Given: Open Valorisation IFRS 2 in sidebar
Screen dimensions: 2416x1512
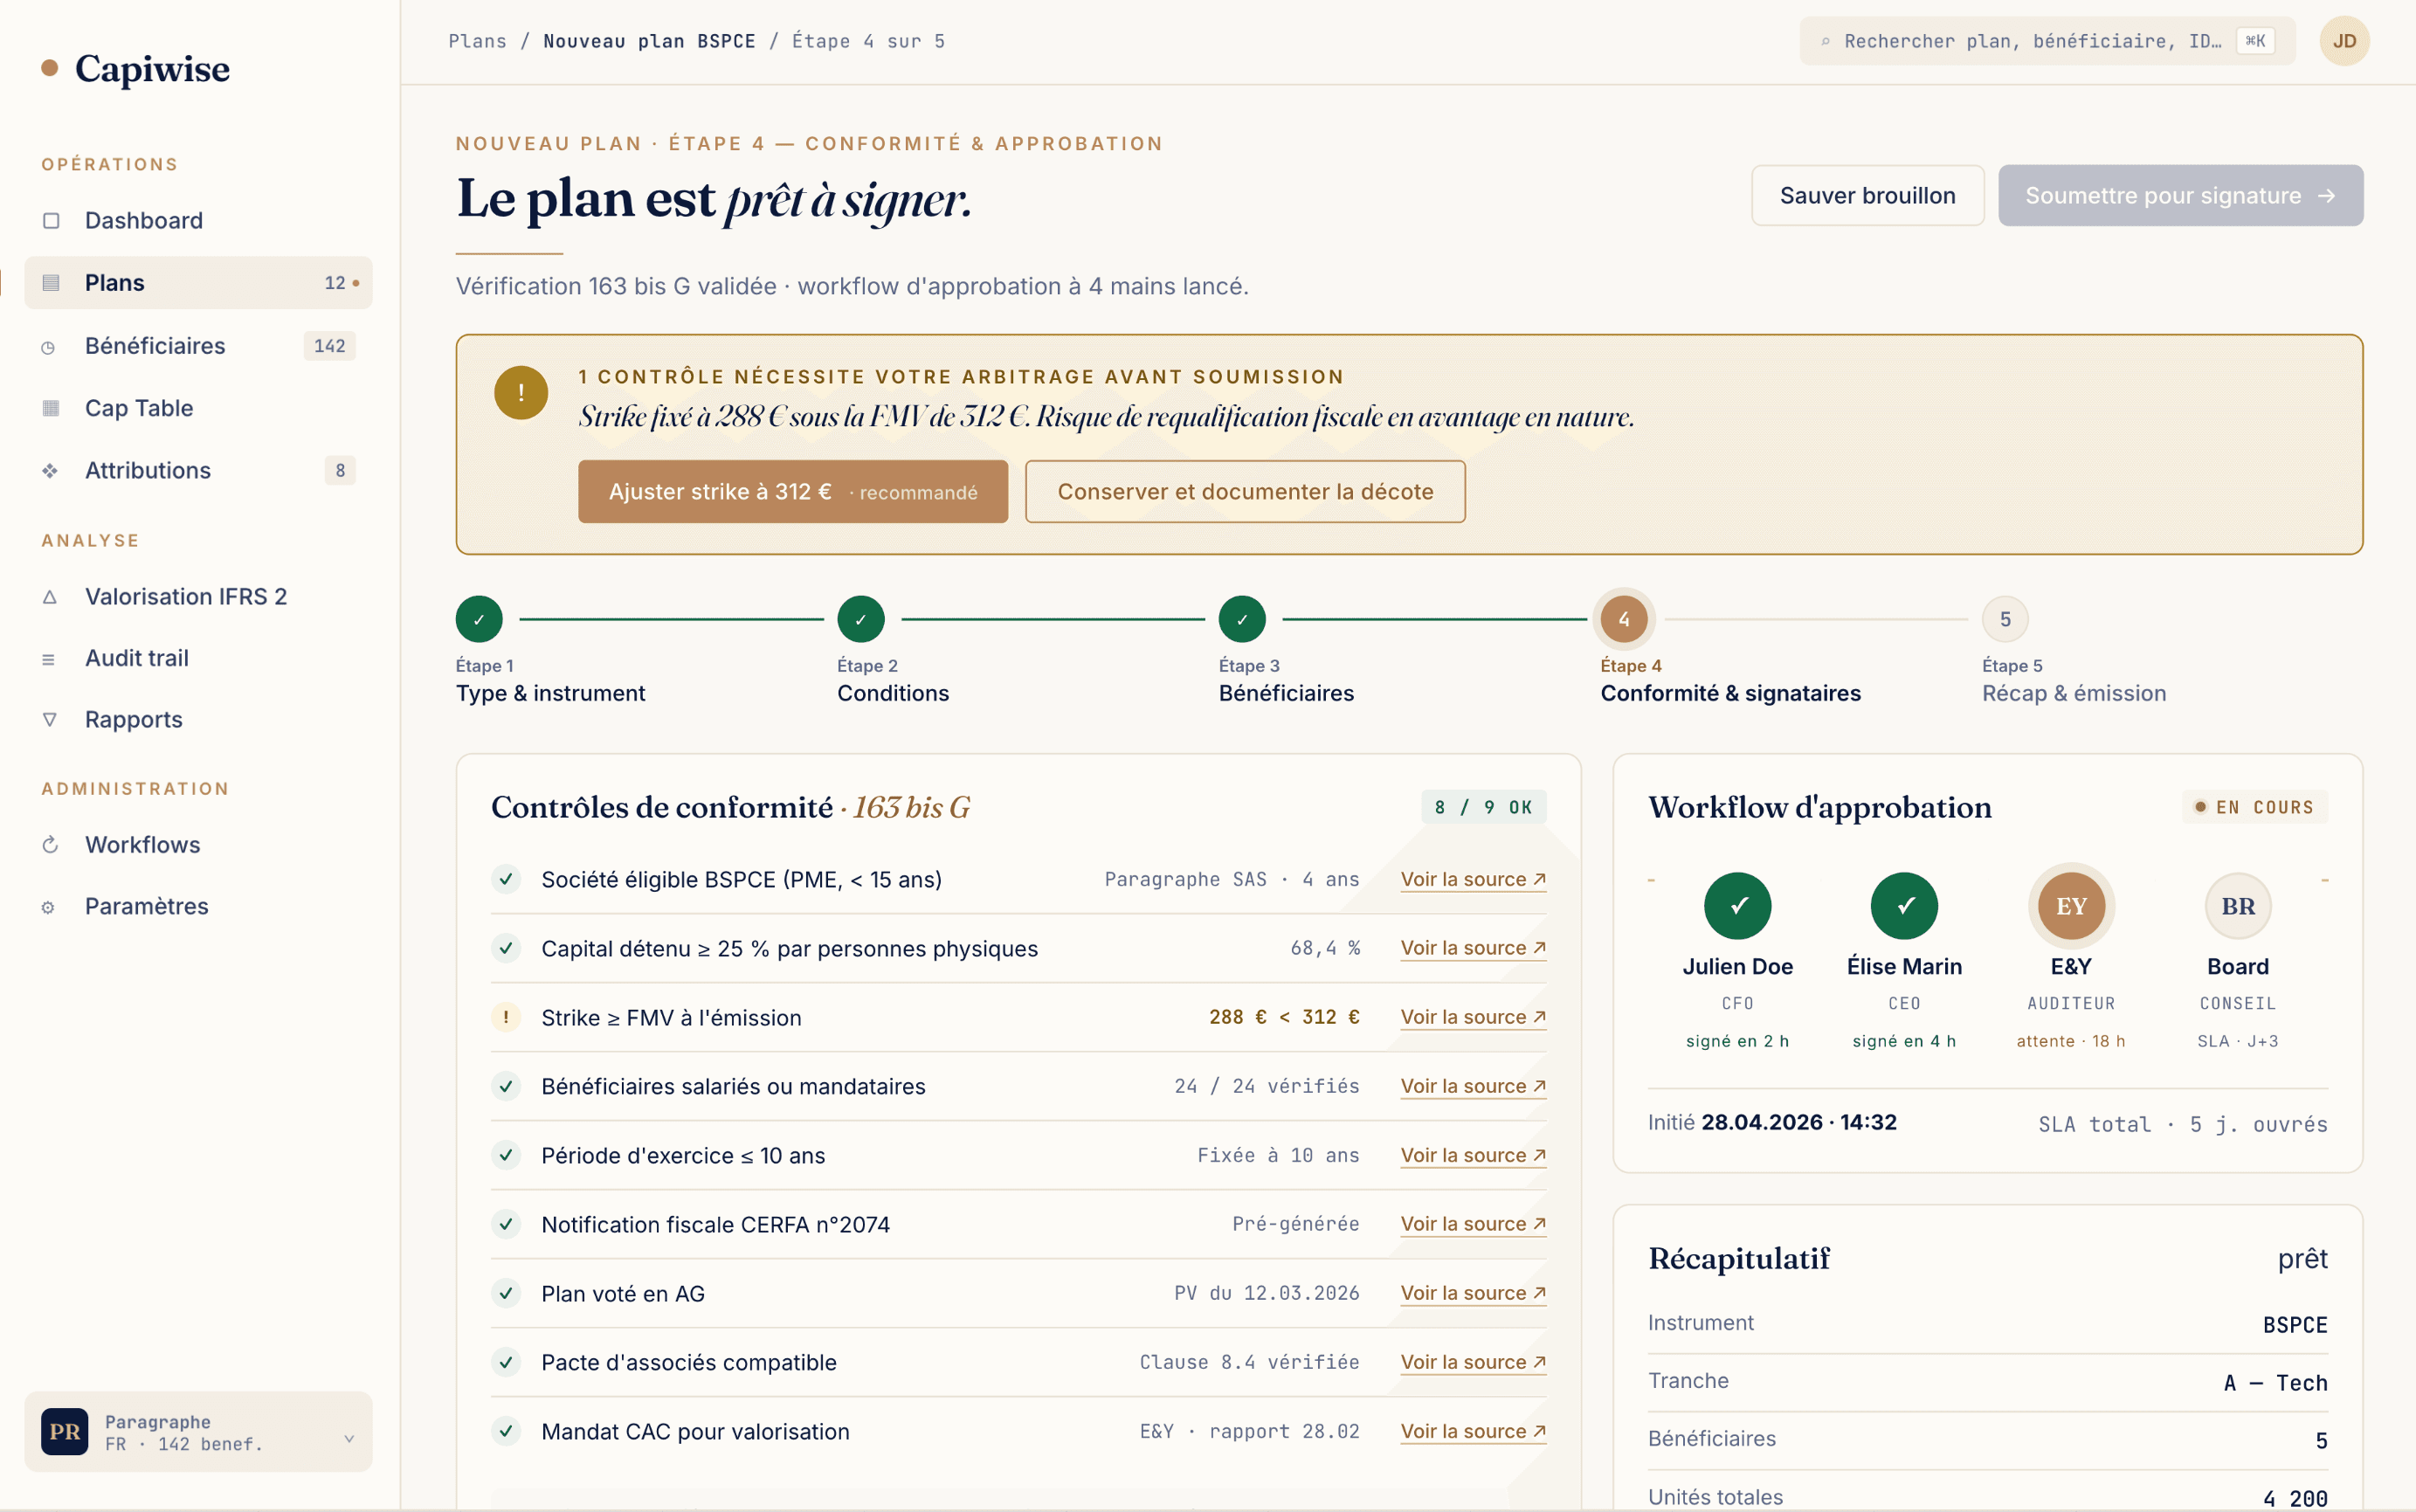Looking at the screenshot, I should click(198, 596).
